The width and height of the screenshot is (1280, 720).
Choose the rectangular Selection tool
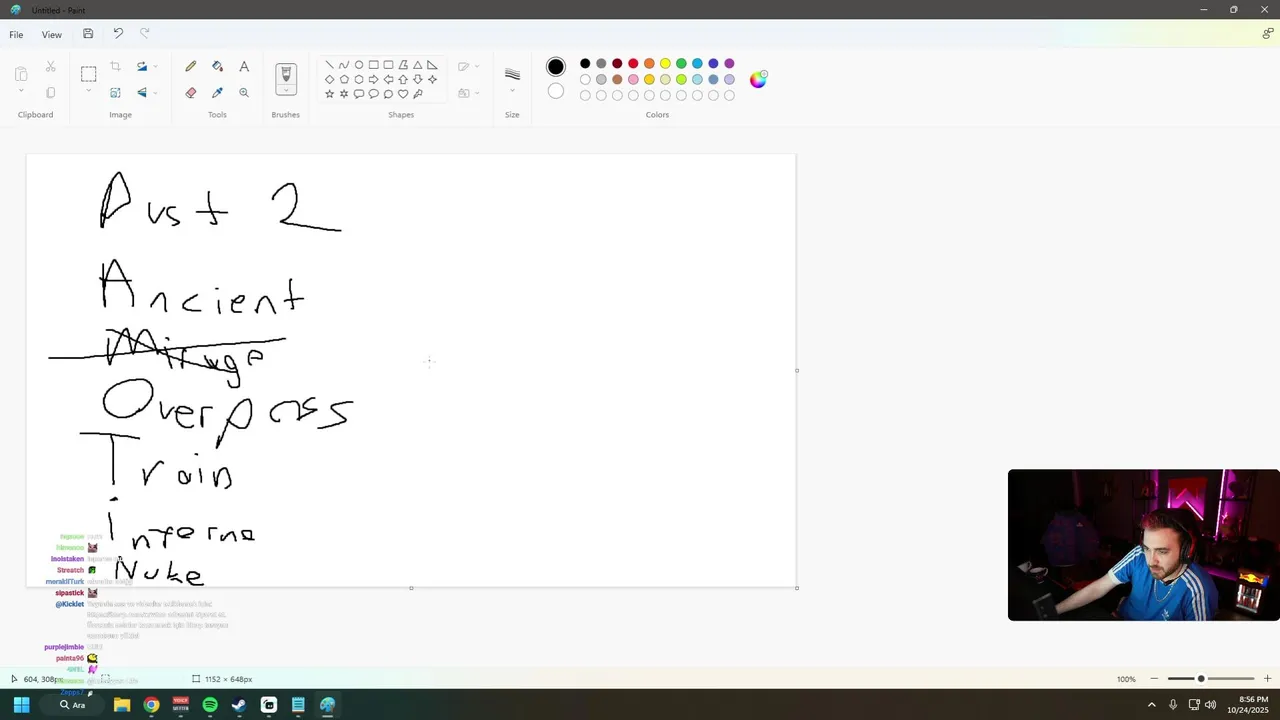89,73
